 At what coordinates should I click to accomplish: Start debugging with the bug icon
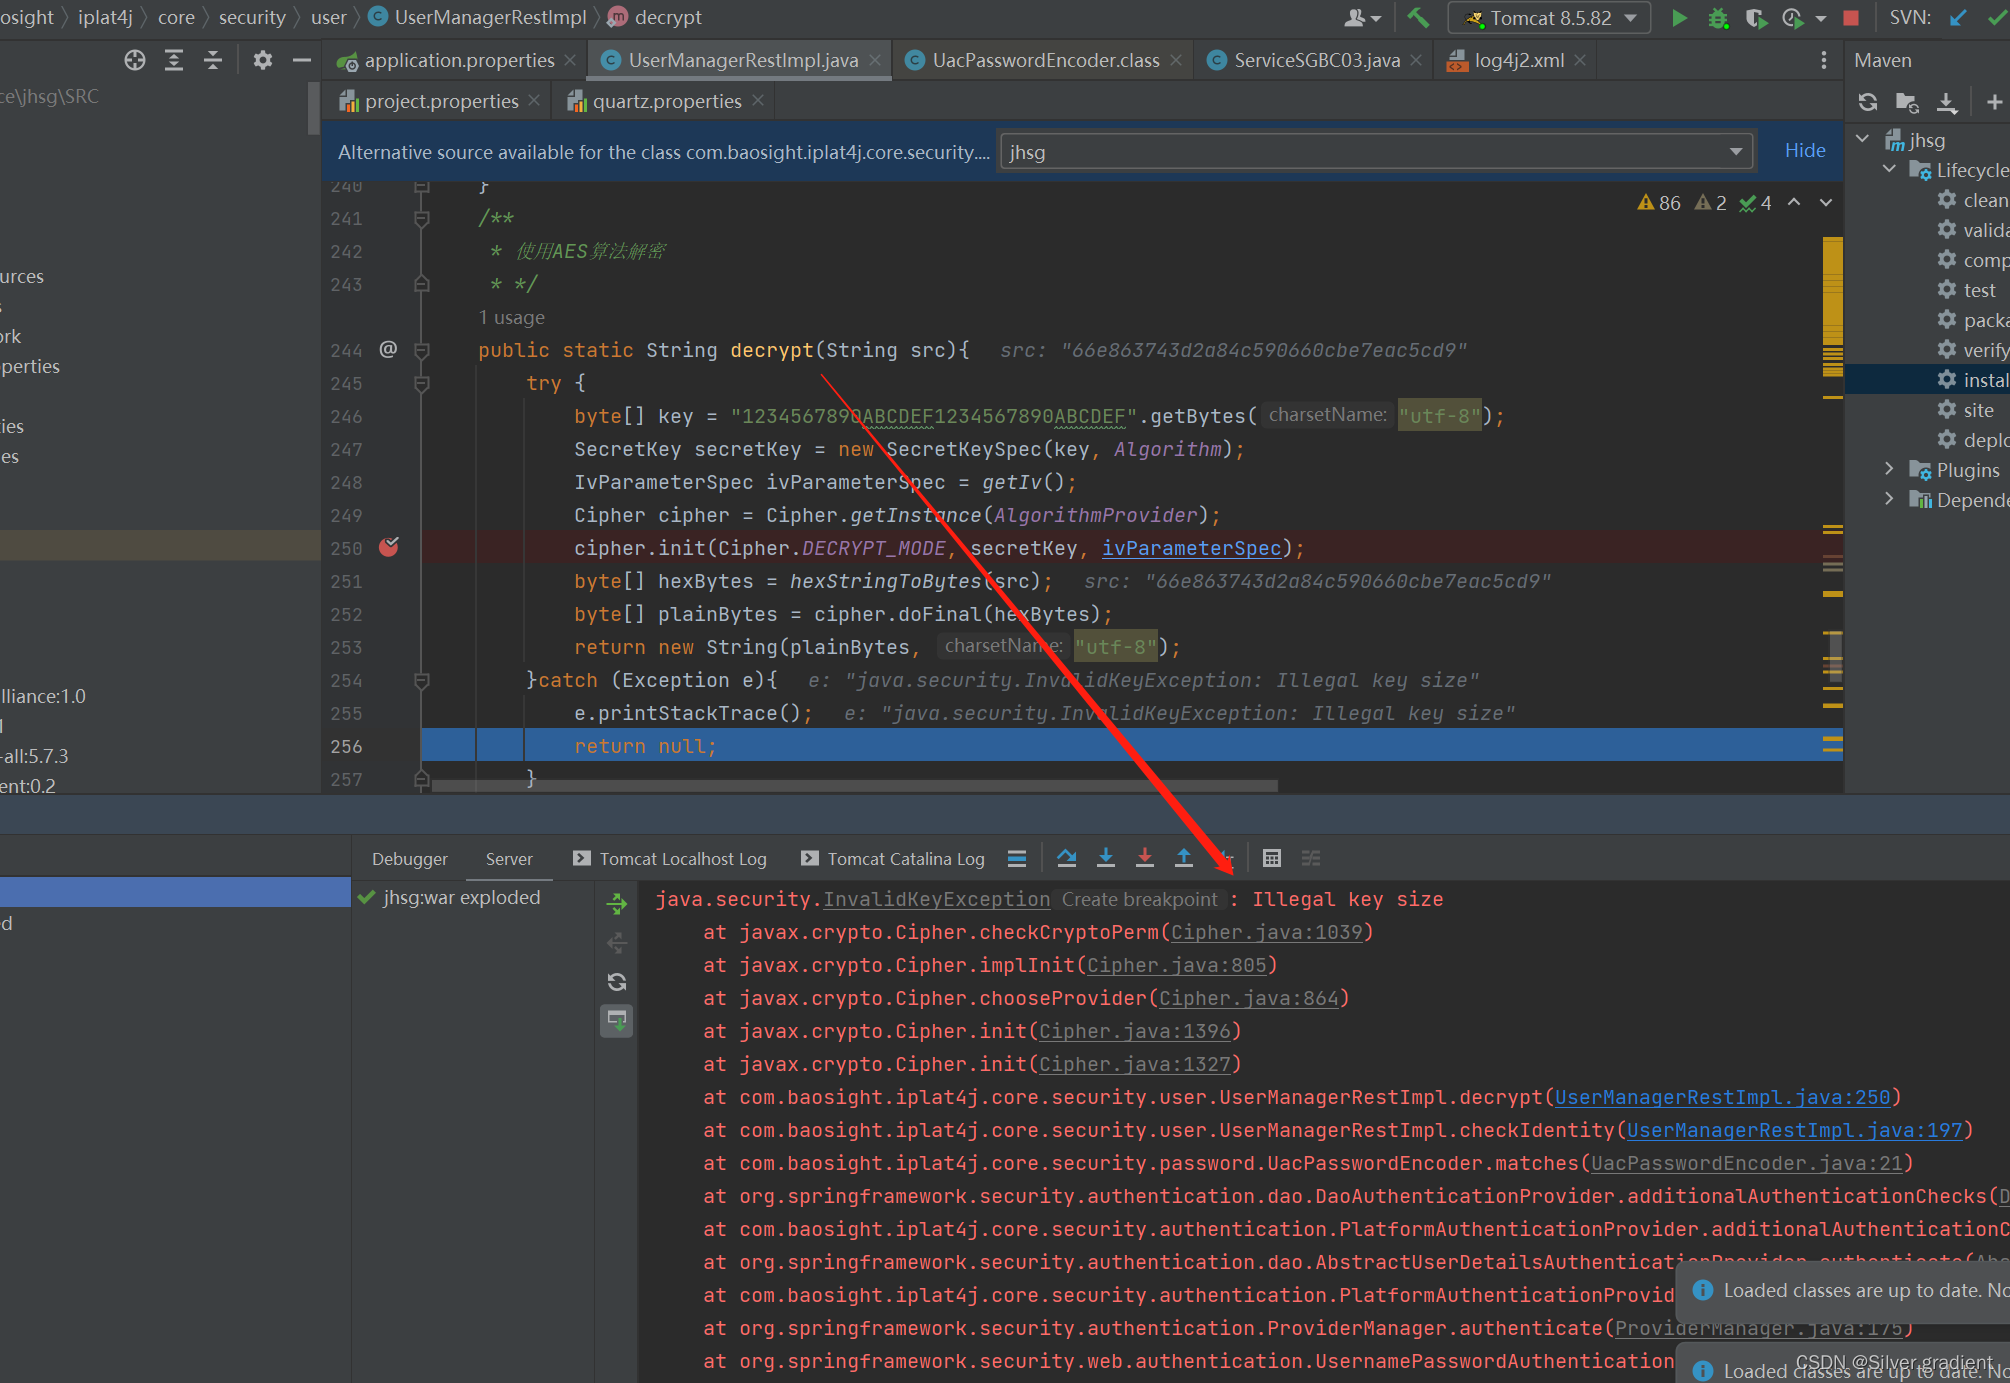[x=1718, y=18]
